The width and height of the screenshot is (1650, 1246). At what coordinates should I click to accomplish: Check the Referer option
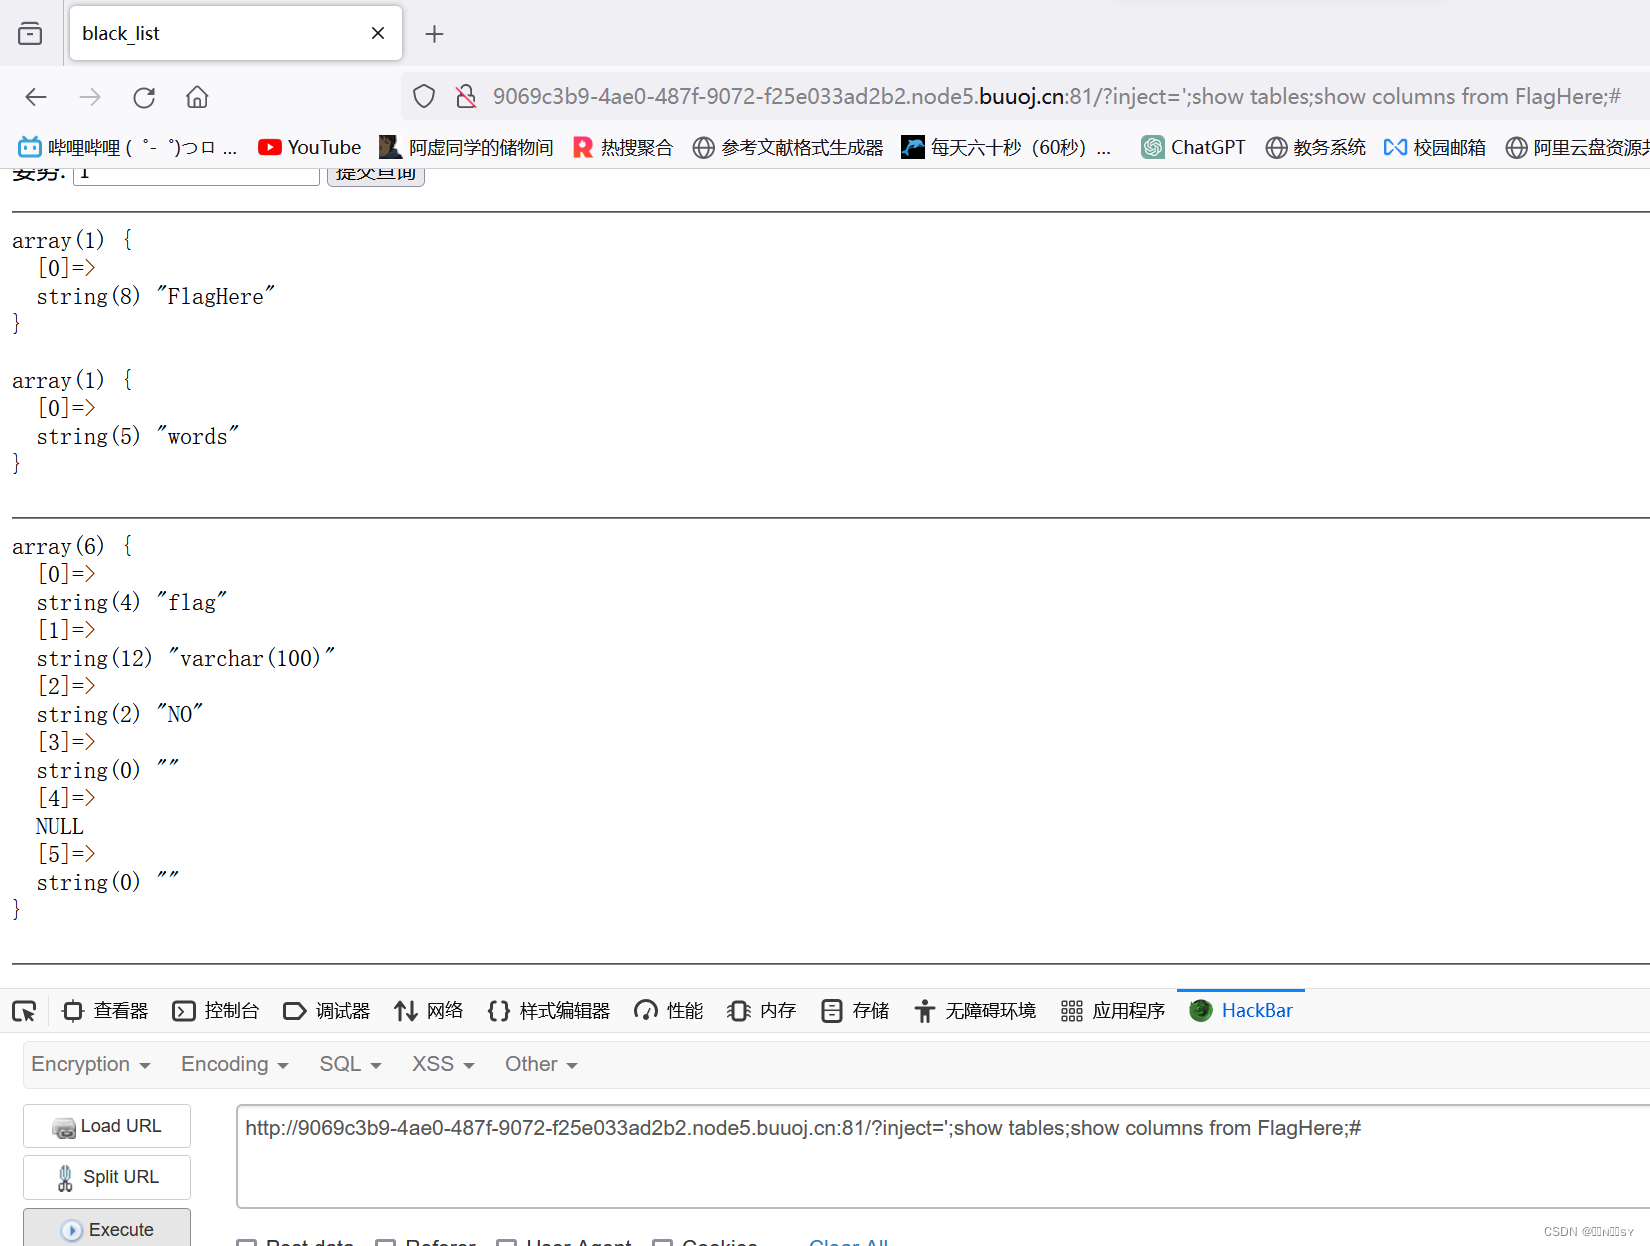pyautogui.click(x=385, y=1241)
